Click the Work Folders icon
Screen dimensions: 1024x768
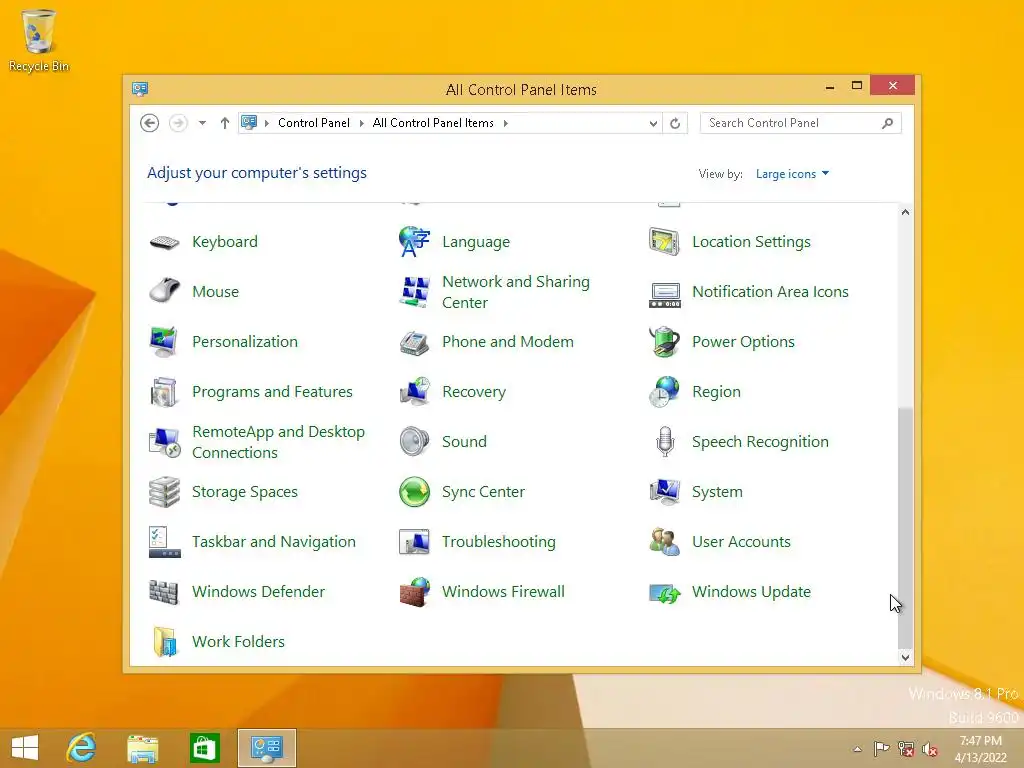pos(164,641)
